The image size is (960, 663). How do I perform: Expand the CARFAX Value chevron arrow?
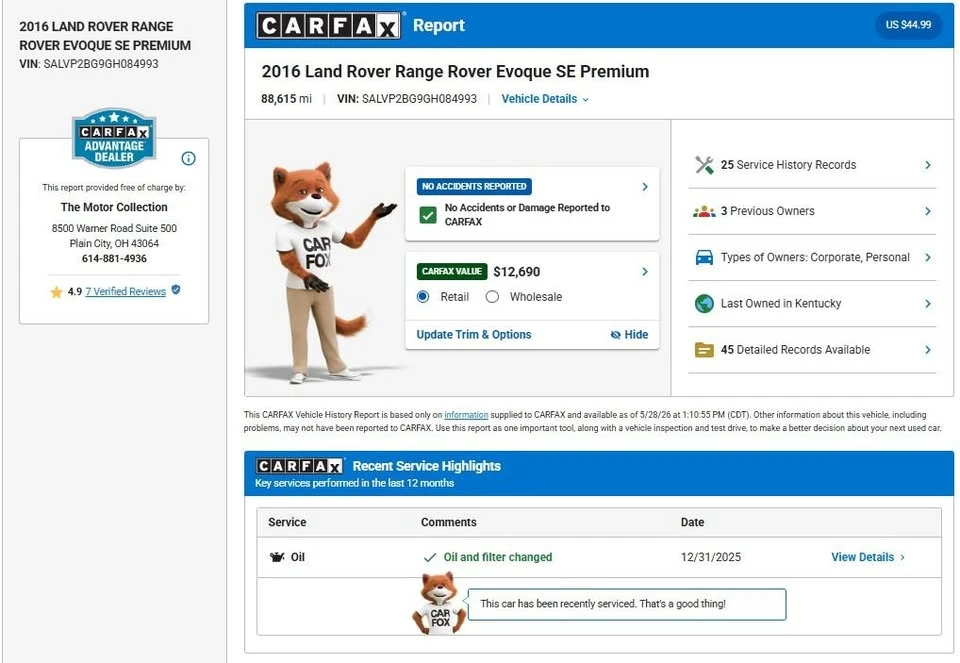click(645, 272)
